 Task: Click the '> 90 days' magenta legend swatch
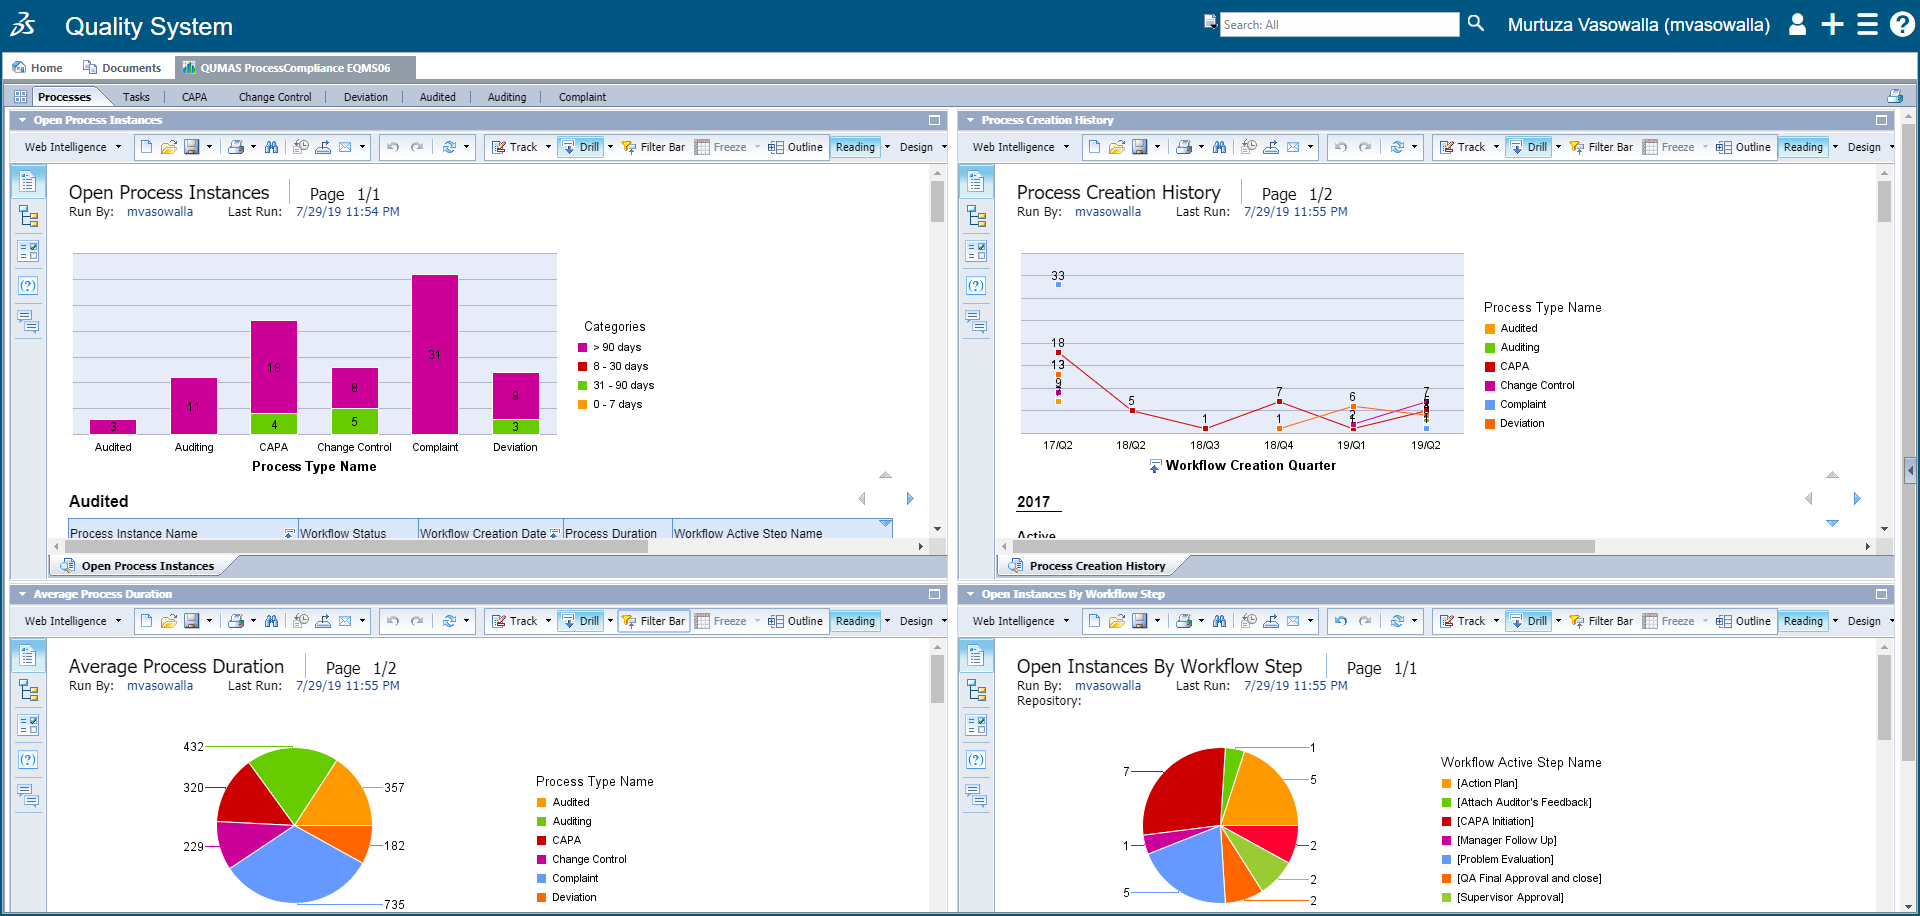click(582, 348)
